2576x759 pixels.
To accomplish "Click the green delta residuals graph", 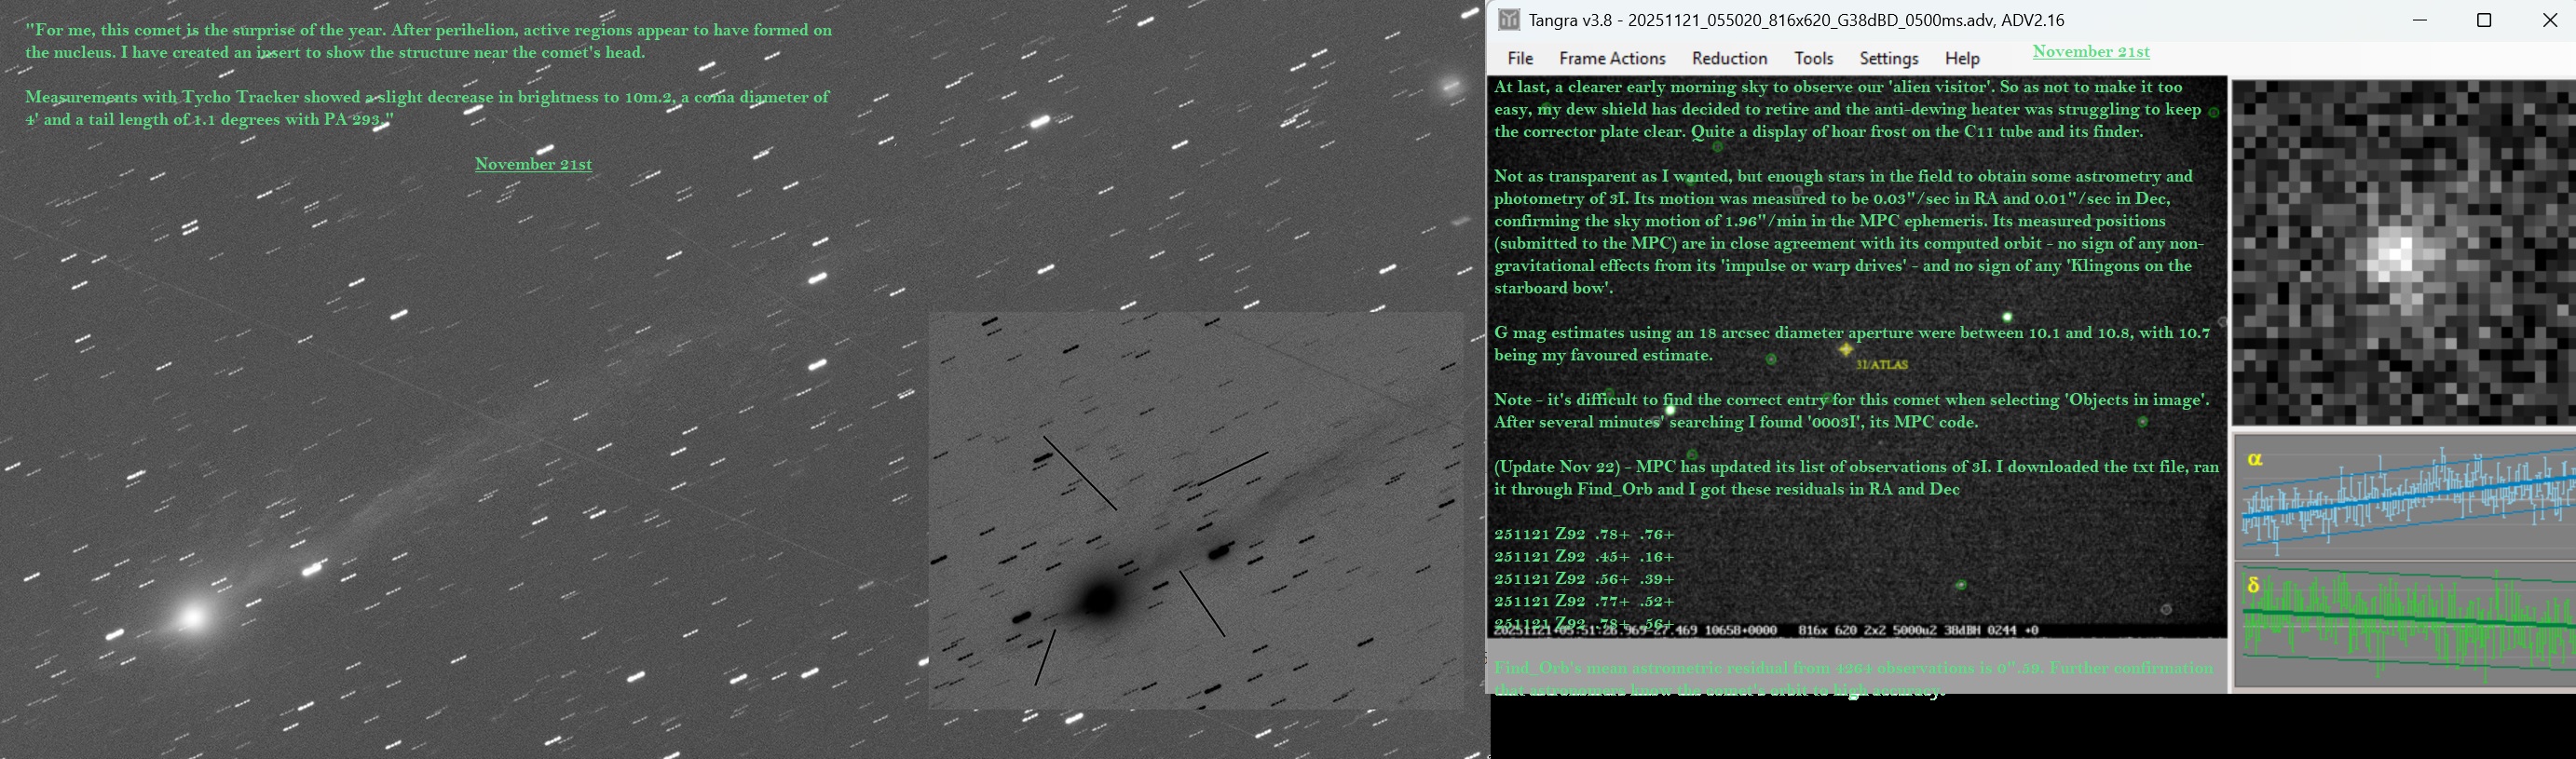I will pos(2405,624).
